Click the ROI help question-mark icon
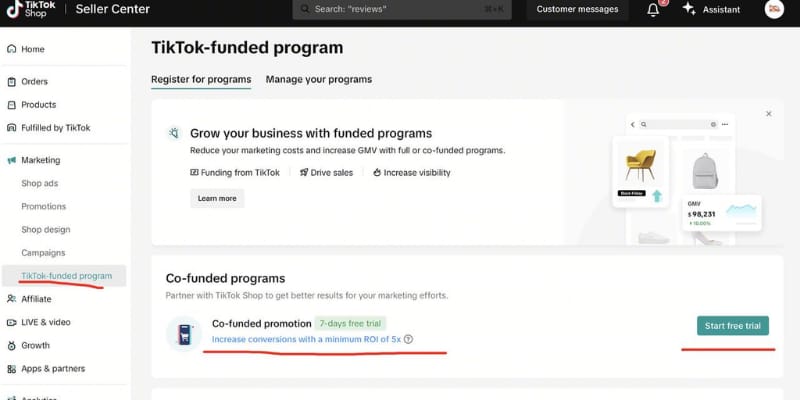 408,340
